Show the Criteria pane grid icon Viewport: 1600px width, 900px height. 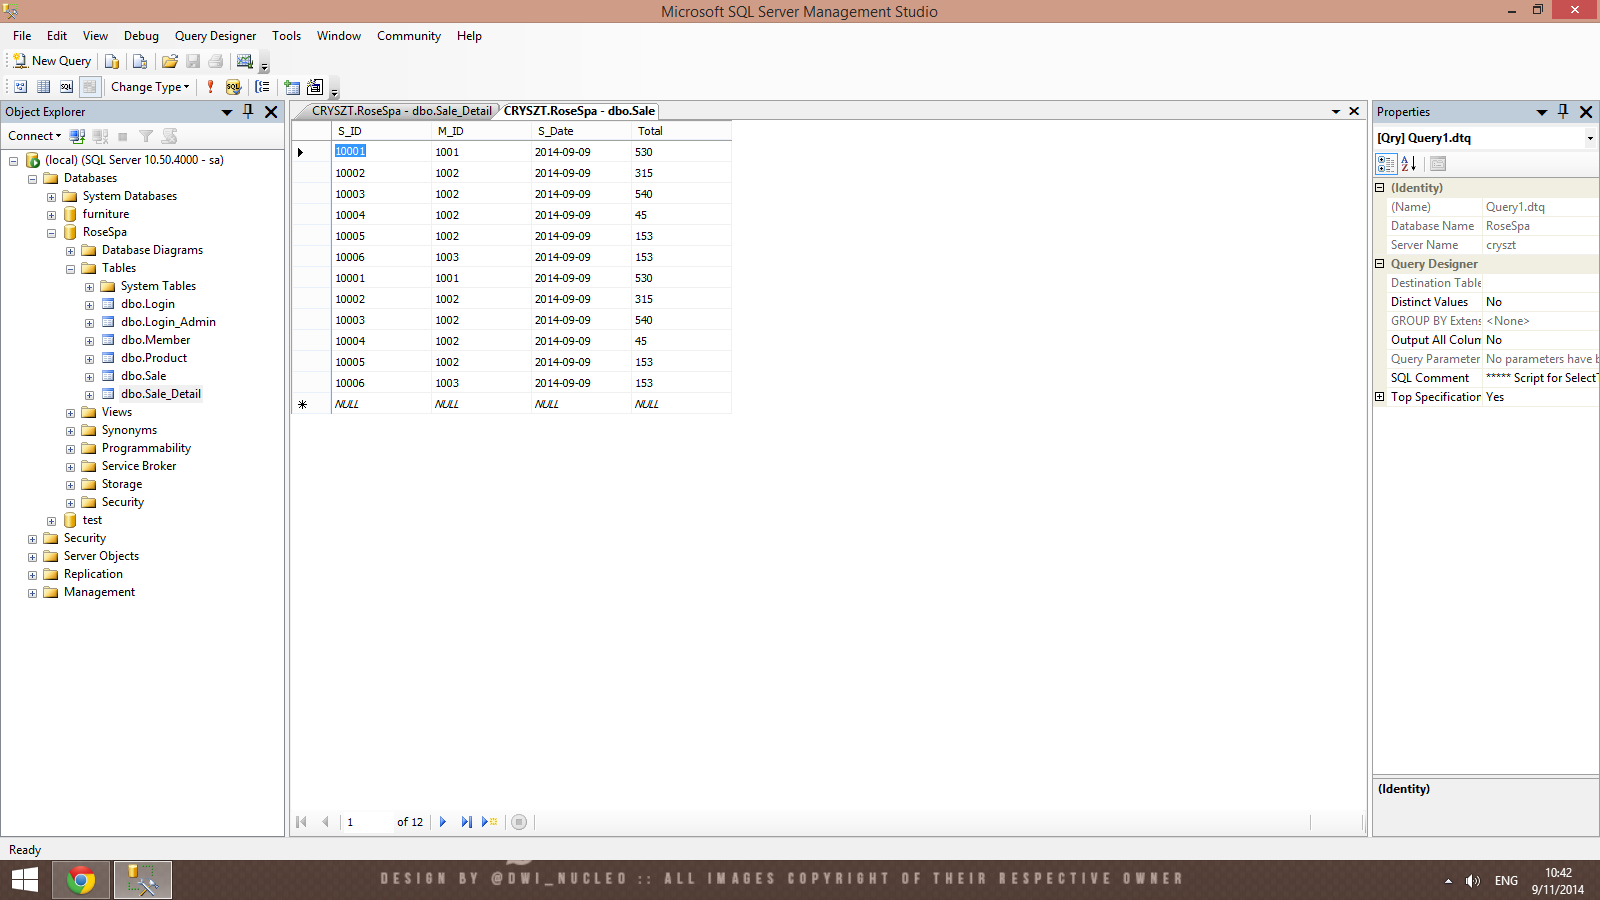click(43, 87)
